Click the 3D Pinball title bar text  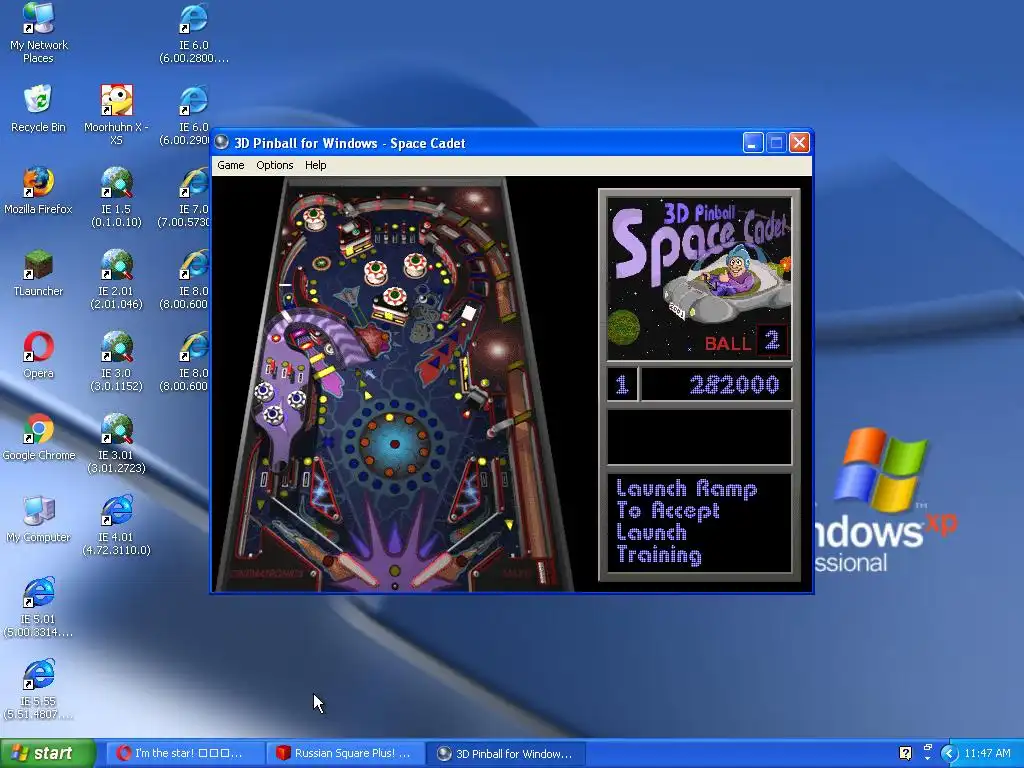tap(349, 143)
